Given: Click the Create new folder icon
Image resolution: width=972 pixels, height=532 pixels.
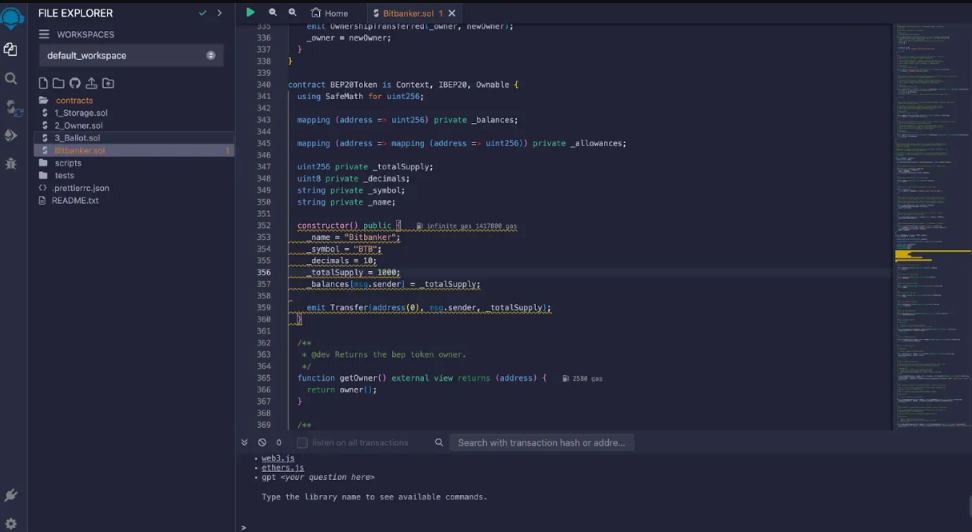Looking at the screenshot, I should 58,83.
